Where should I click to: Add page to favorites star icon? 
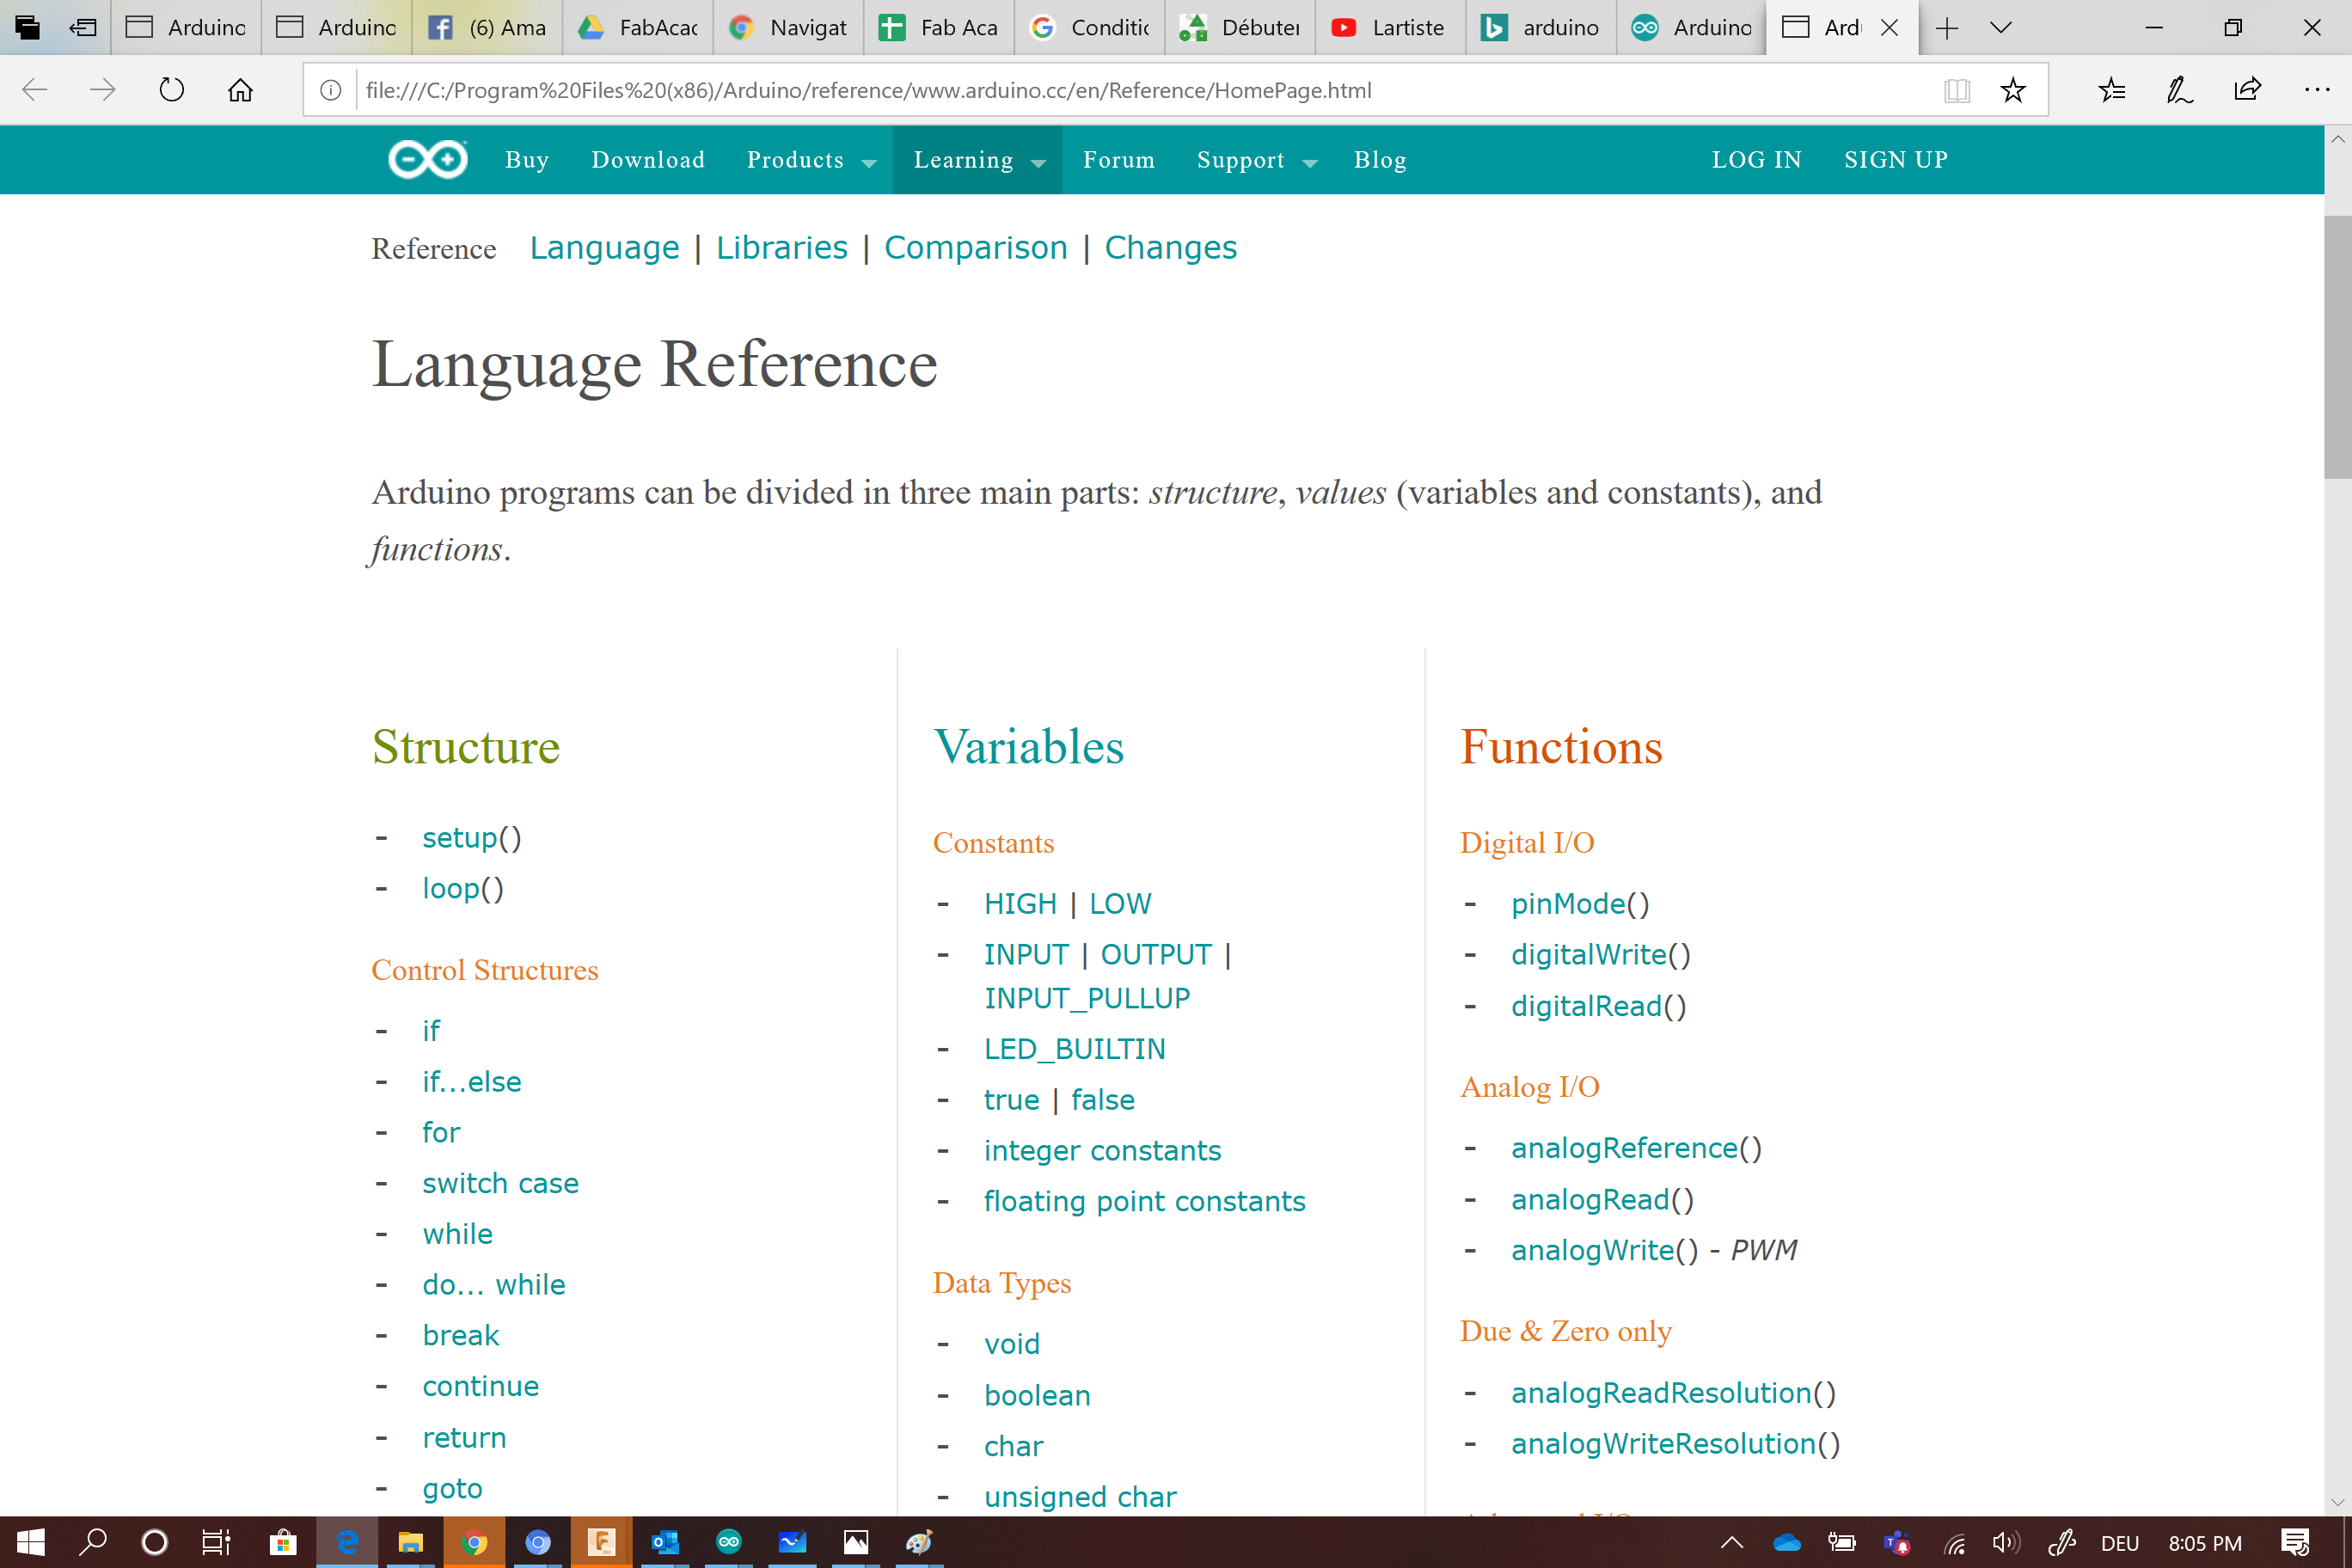[2012, 91]
